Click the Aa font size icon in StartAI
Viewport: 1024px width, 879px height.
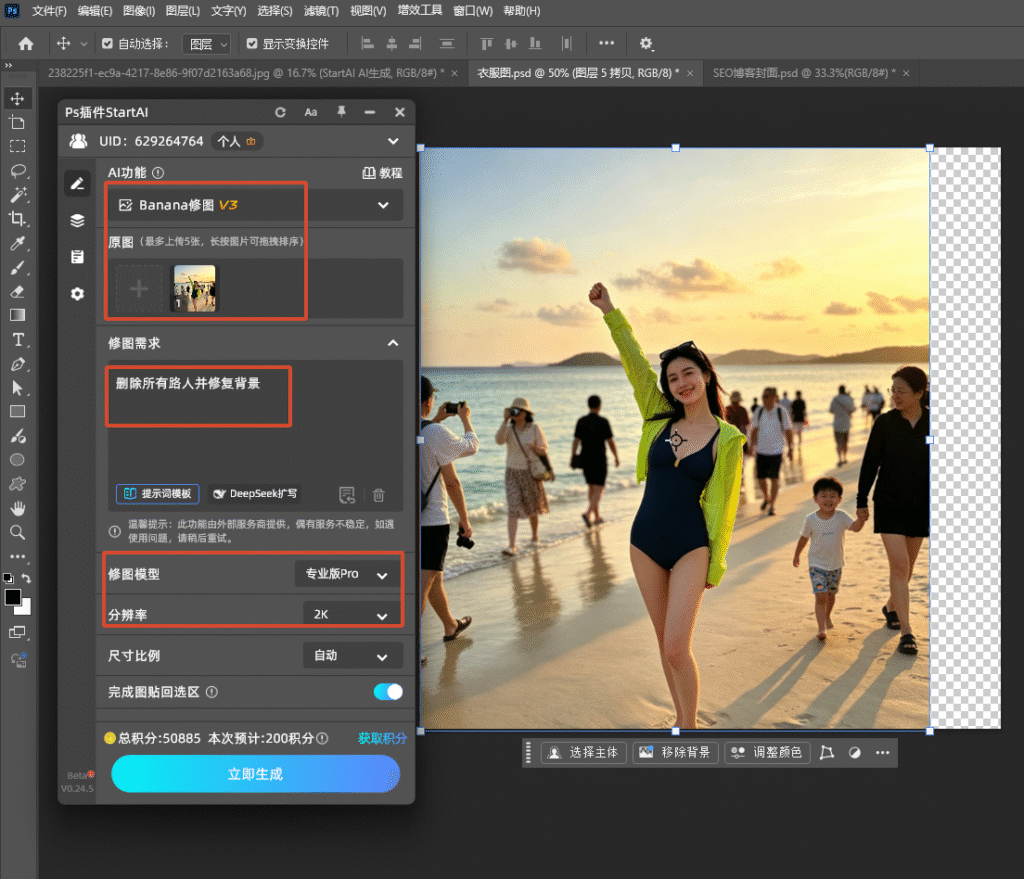pyautogui.click(x=311, y=112)
